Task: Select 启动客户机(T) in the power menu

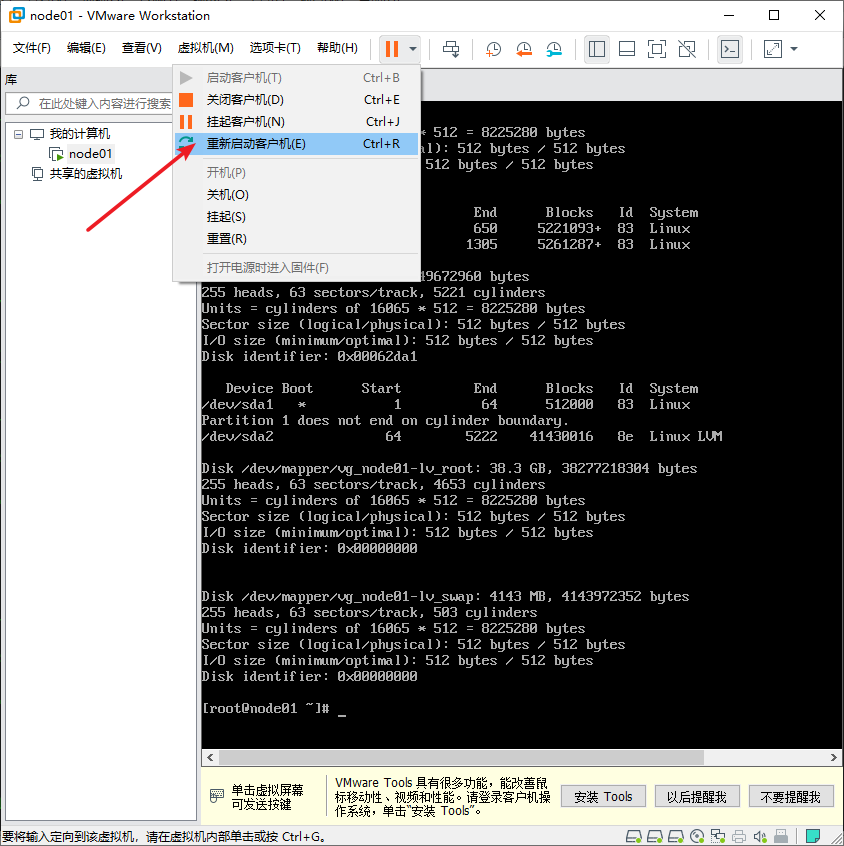Action: click(296, 78)
